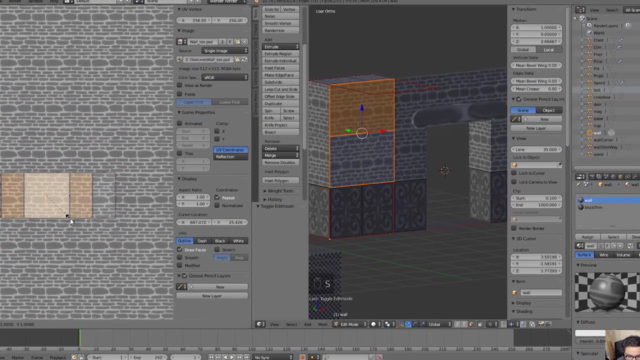Click the diffuse color swatch

(x=590, y=333)
